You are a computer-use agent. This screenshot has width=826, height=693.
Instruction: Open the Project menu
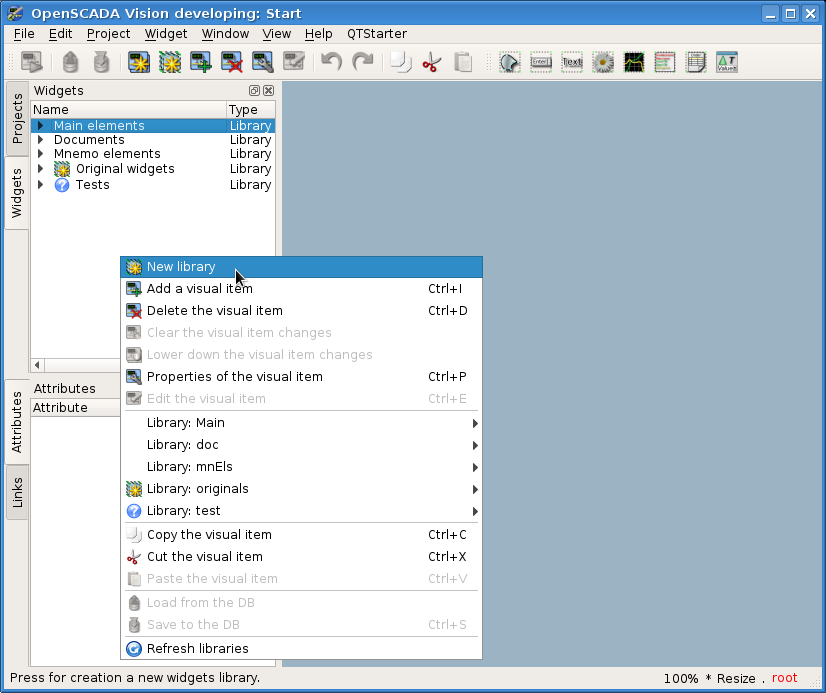point(109,34)
